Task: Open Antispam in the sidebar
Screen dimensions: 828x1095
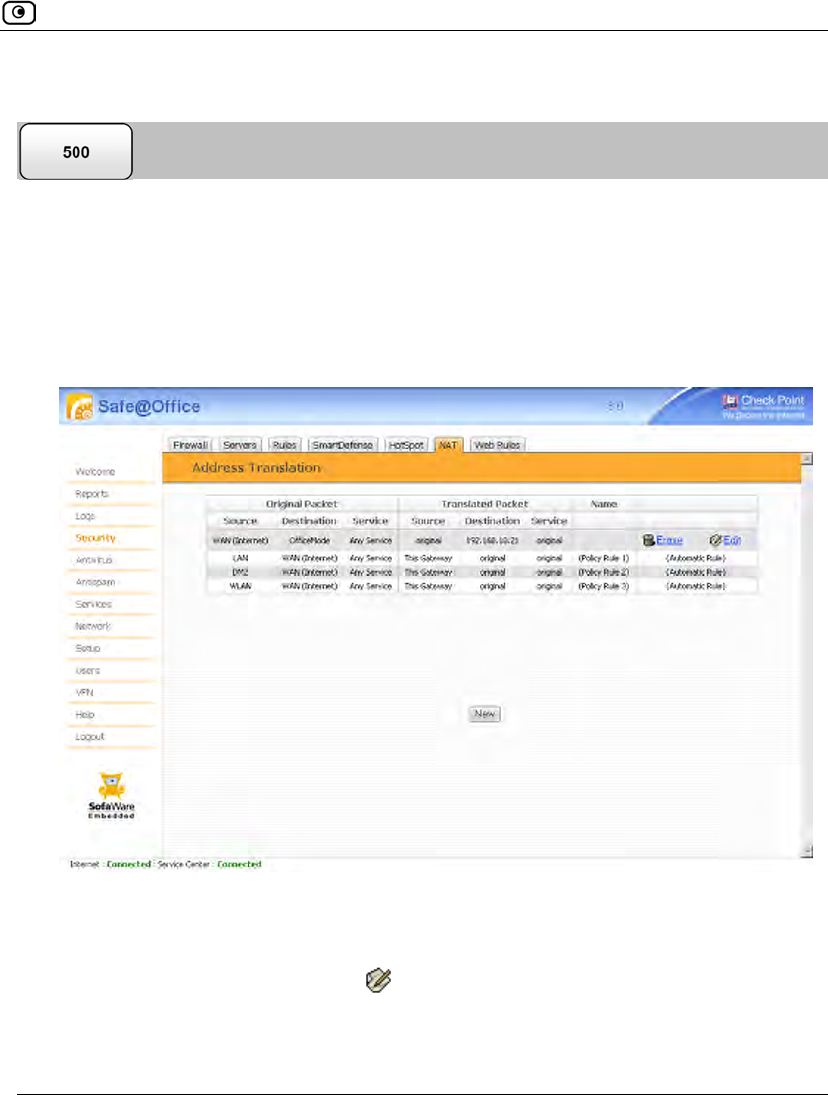Action: (95, 582)
